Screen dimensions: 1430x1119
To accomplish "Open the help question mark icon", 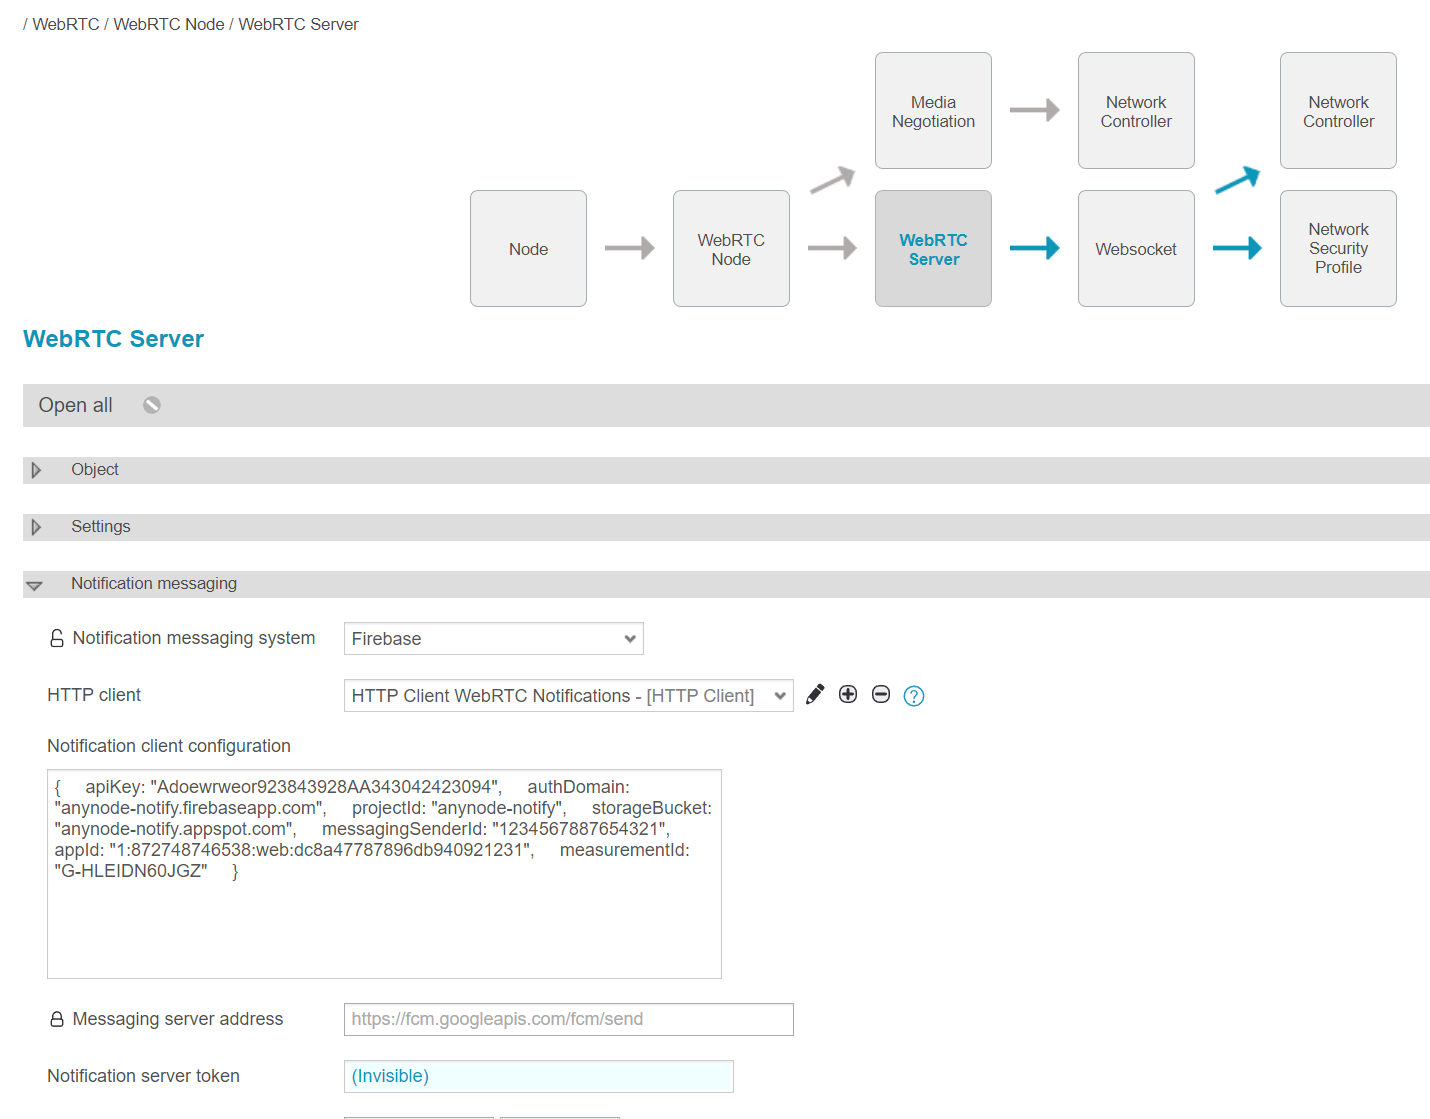I will click(914, 696).
